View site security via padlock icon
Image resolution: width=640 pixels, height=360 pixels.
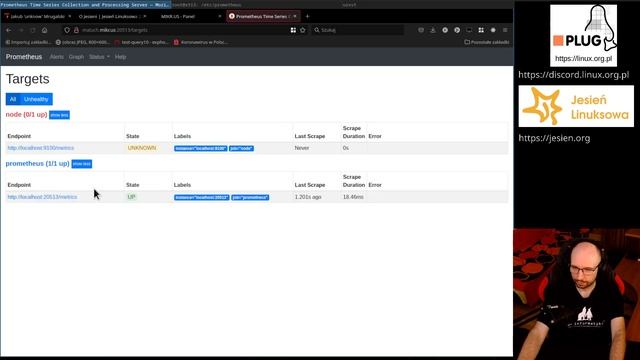tap(76, 30)
